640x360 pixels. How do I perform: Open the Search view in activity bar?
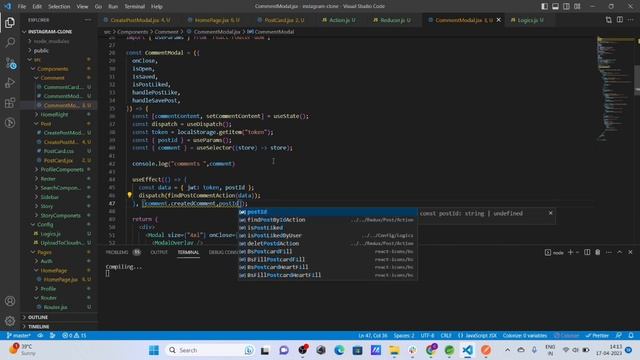coord(10,42)
